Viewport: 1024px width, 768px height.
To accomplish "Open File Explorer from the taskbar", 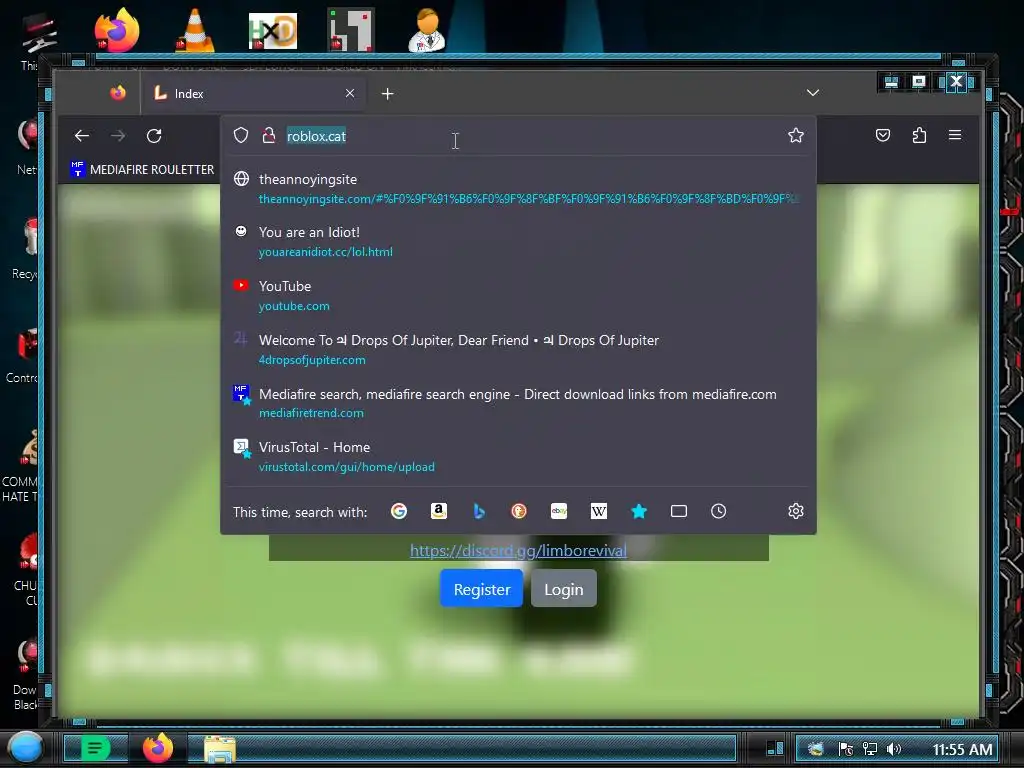I will pyautogui.click(x=220, y=749).
